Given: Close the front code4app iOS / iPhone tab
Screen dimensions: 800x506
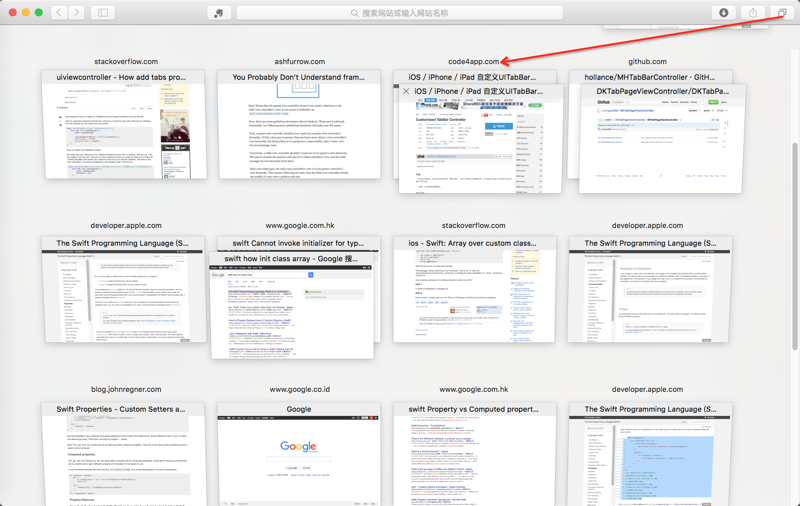Looking at the screenshot, I should coord(406,91).
